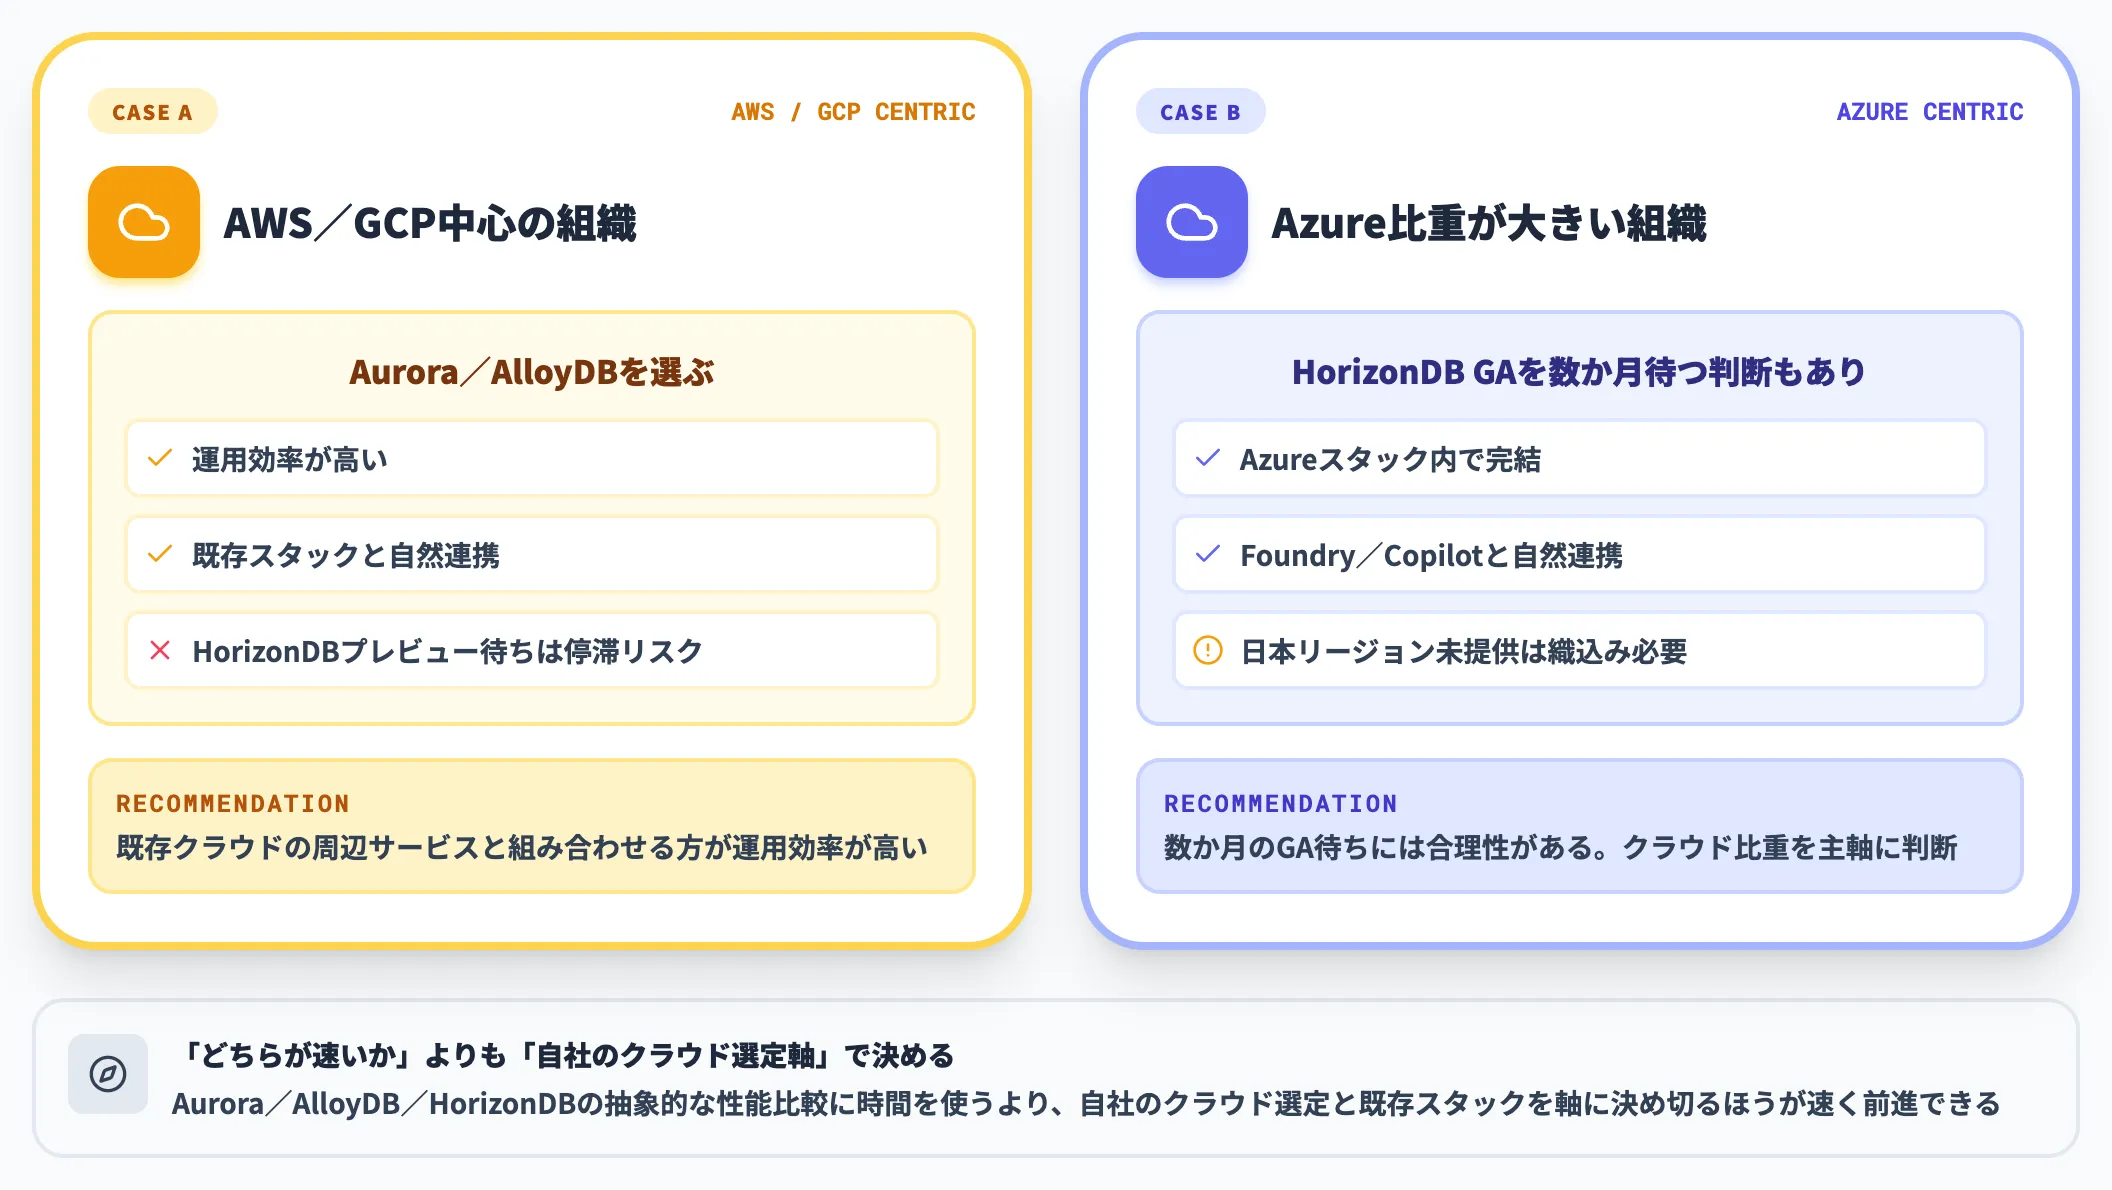Select the CASE B badge

click(1200, 112)
